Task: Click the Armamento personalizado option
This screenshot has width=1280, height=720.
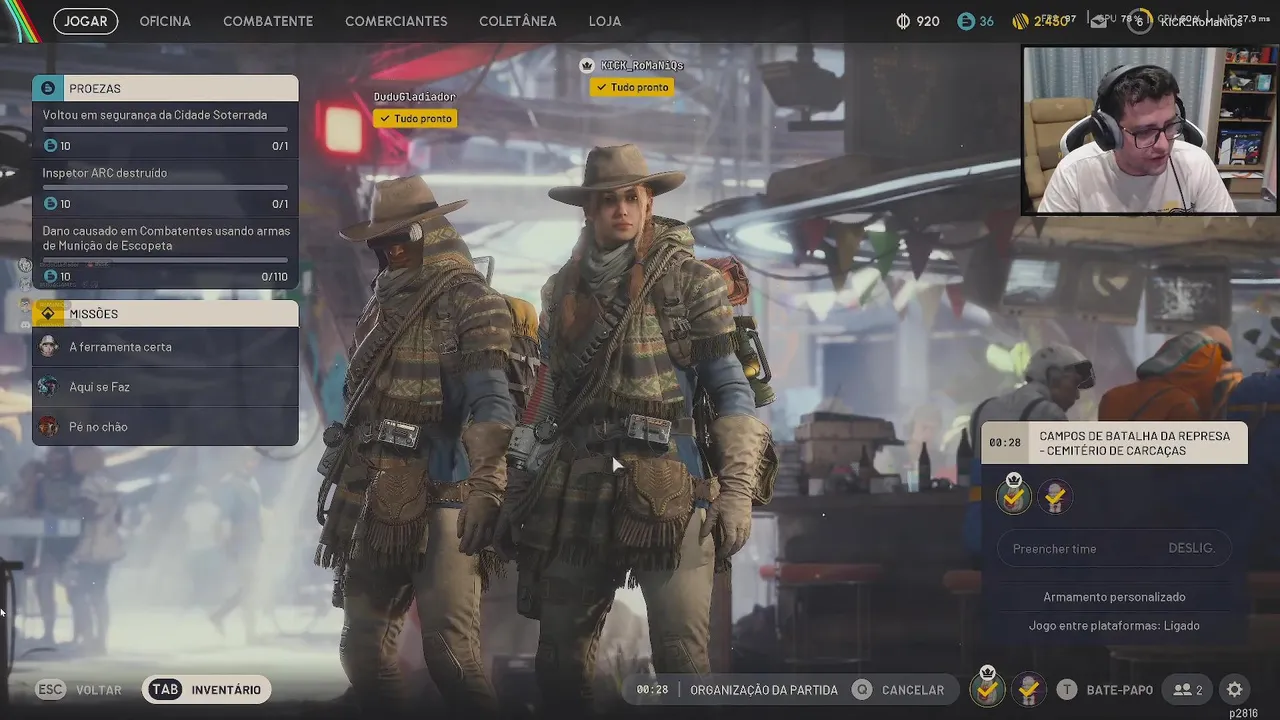Action: pos(1114,597)
